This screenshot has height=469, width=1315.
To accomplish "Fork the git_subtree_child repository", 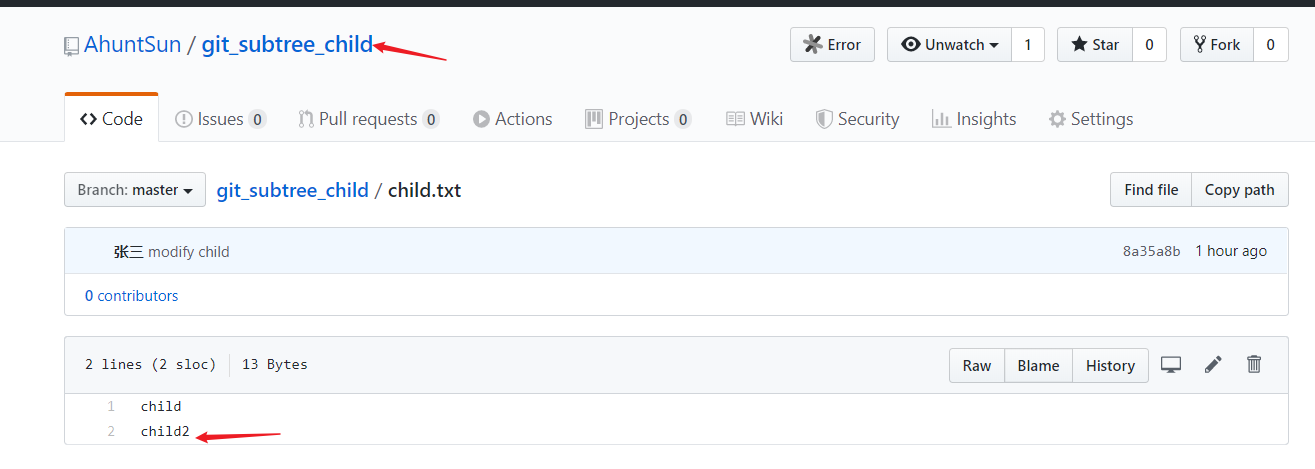I will click(1216, 45).
